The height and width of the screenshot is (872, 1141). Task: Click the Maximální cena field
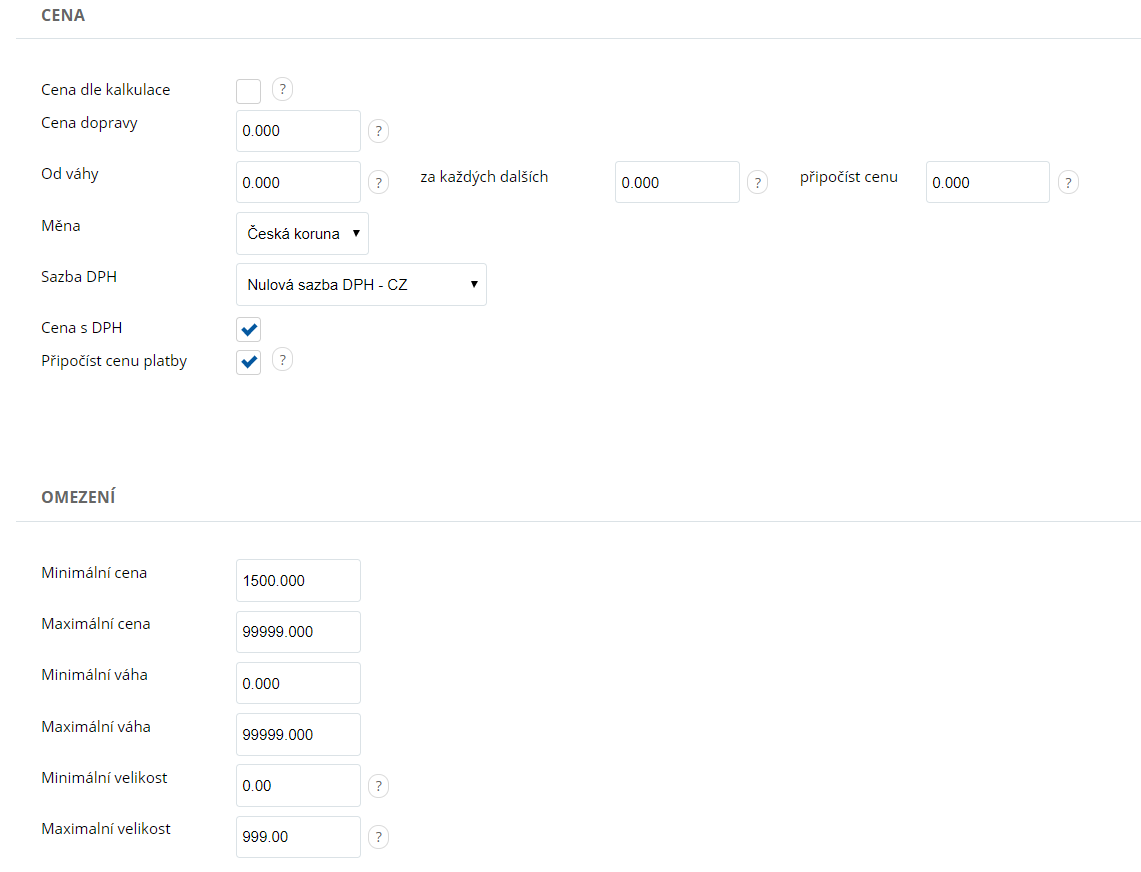pos(298,632)
